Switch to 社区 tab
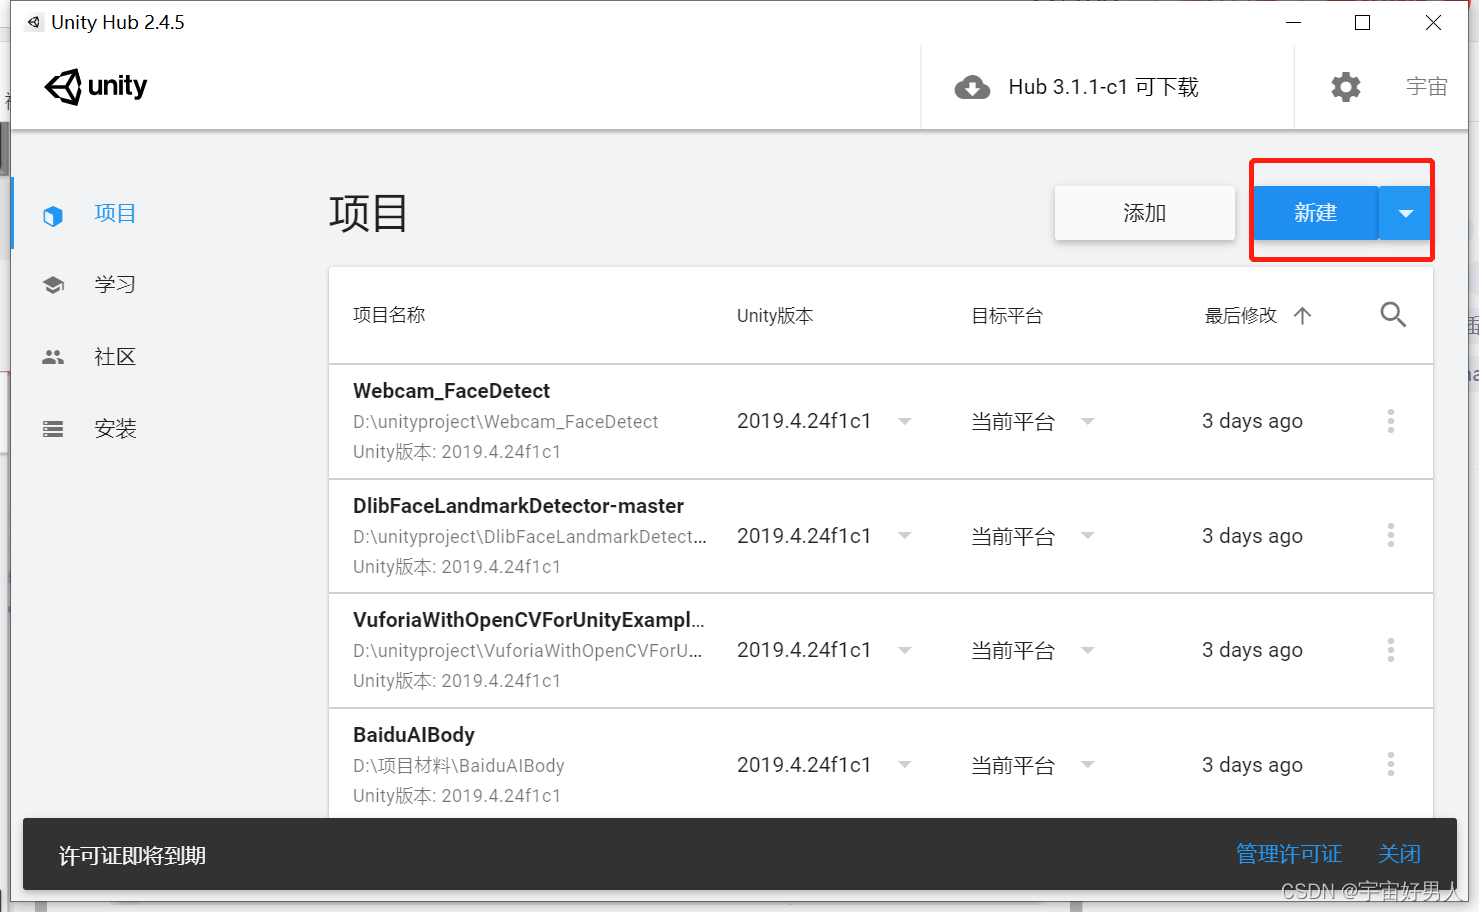 [115, 357]
